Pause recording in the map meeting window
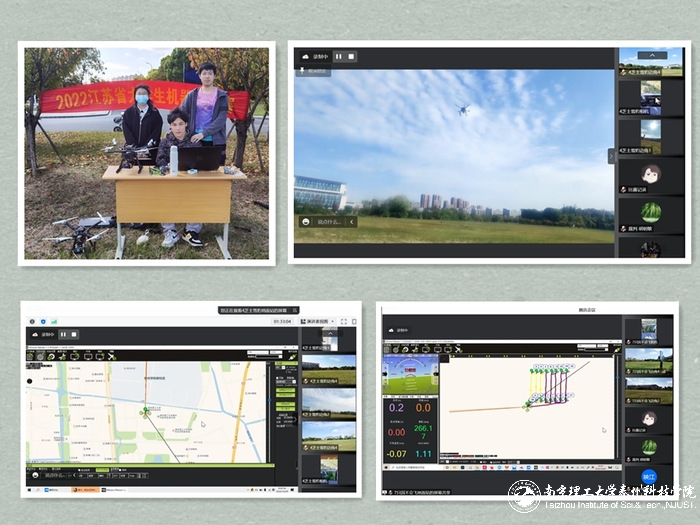The image size is (700, 525). coord(62,335)
